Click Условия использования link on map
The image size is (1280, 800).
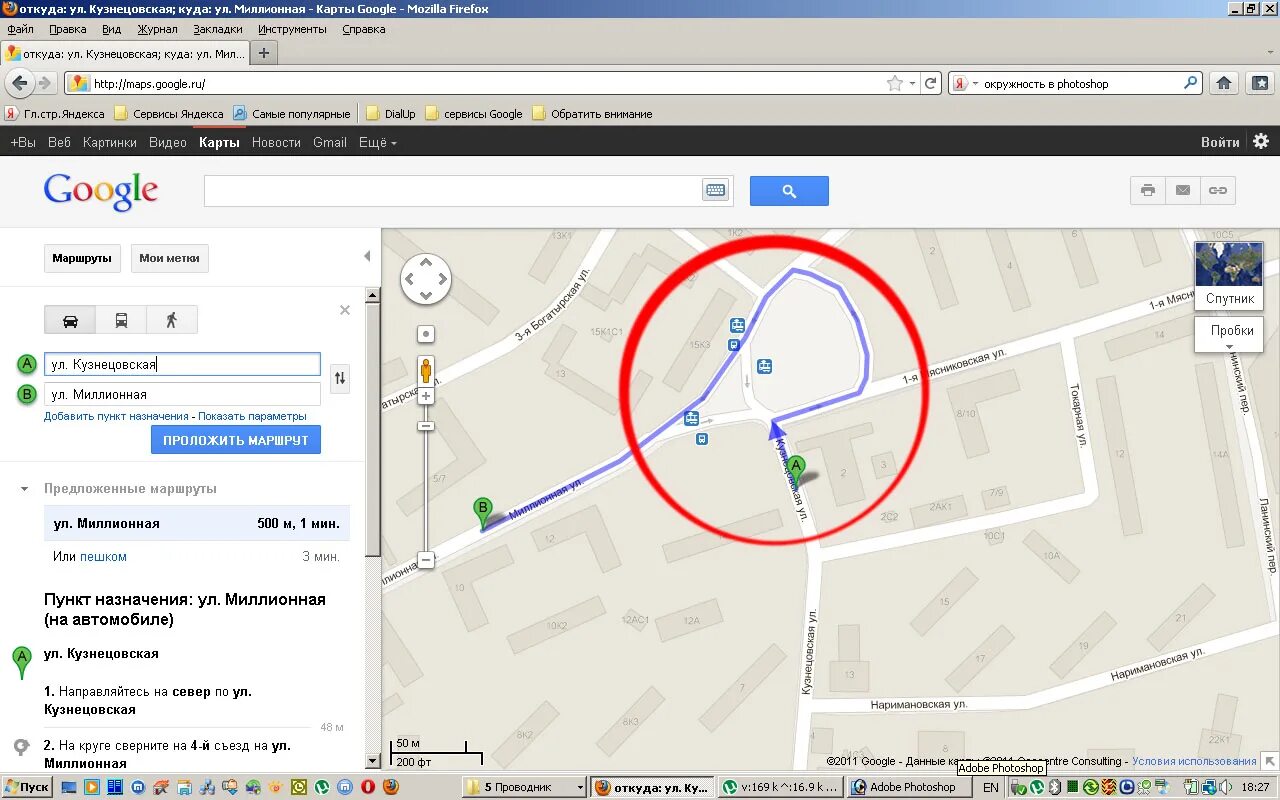click(1194, 761)
